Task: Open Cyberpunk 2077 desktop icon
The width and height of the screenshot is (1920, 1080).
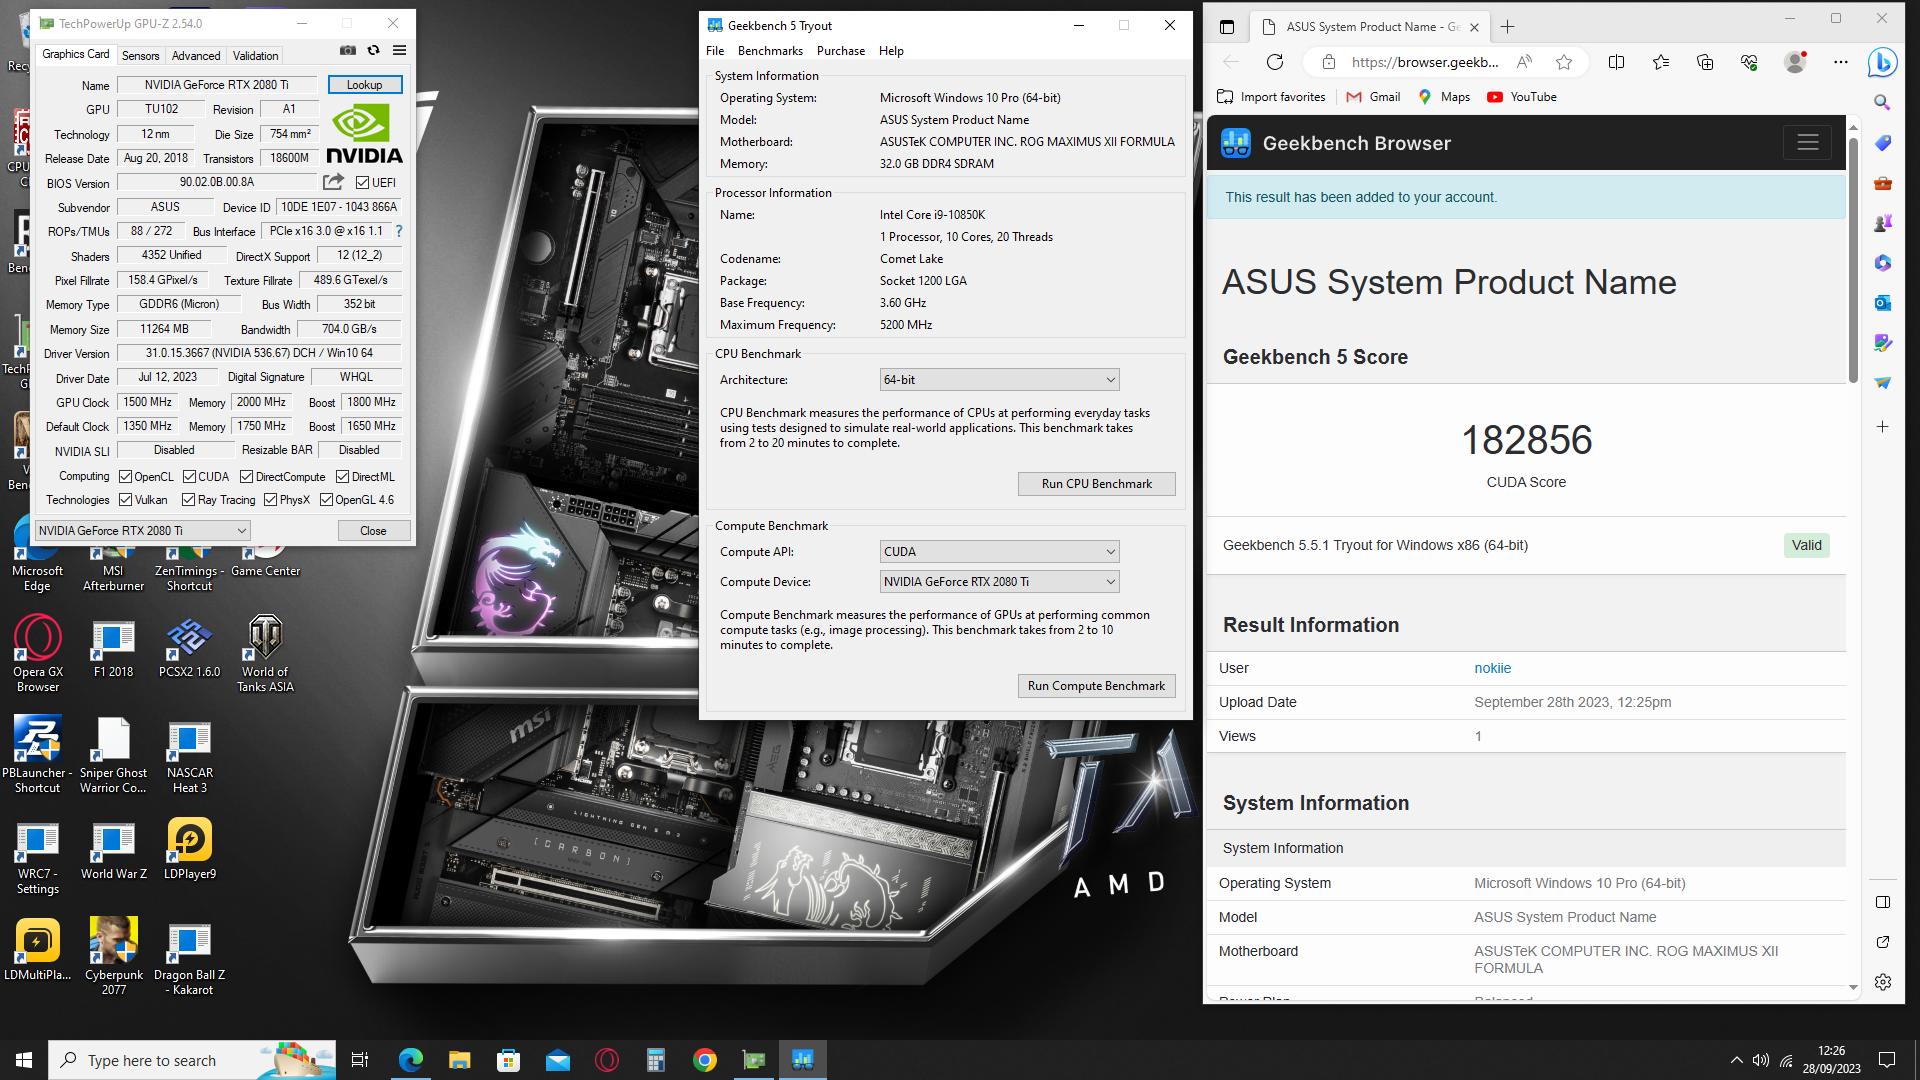Action: (113, 955)
